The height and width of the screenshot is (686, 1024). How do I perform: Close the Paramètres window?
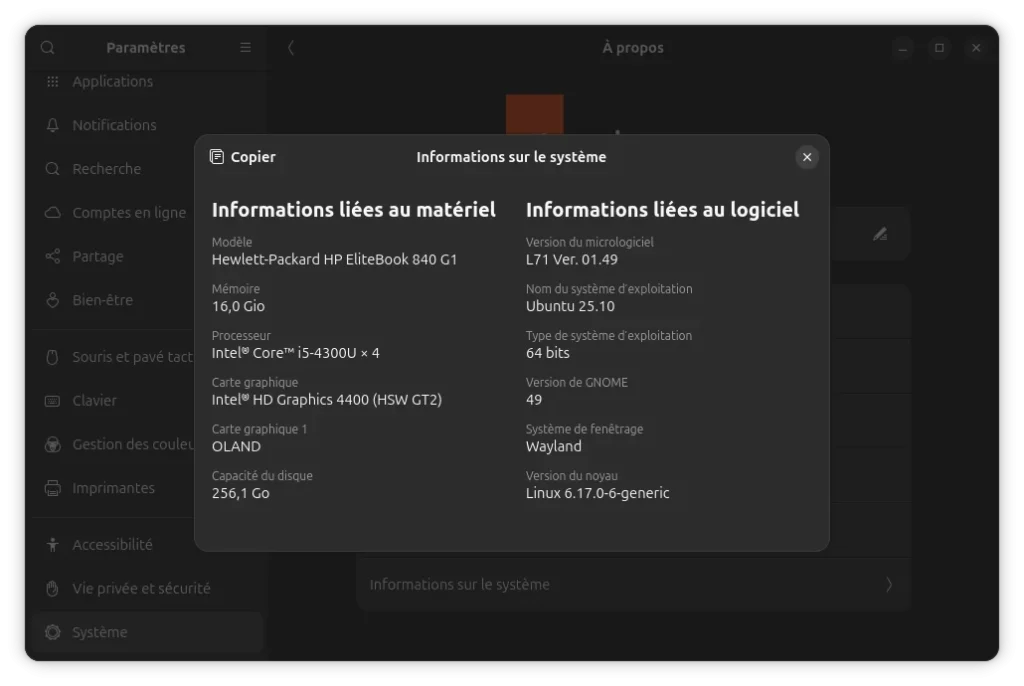976,48
